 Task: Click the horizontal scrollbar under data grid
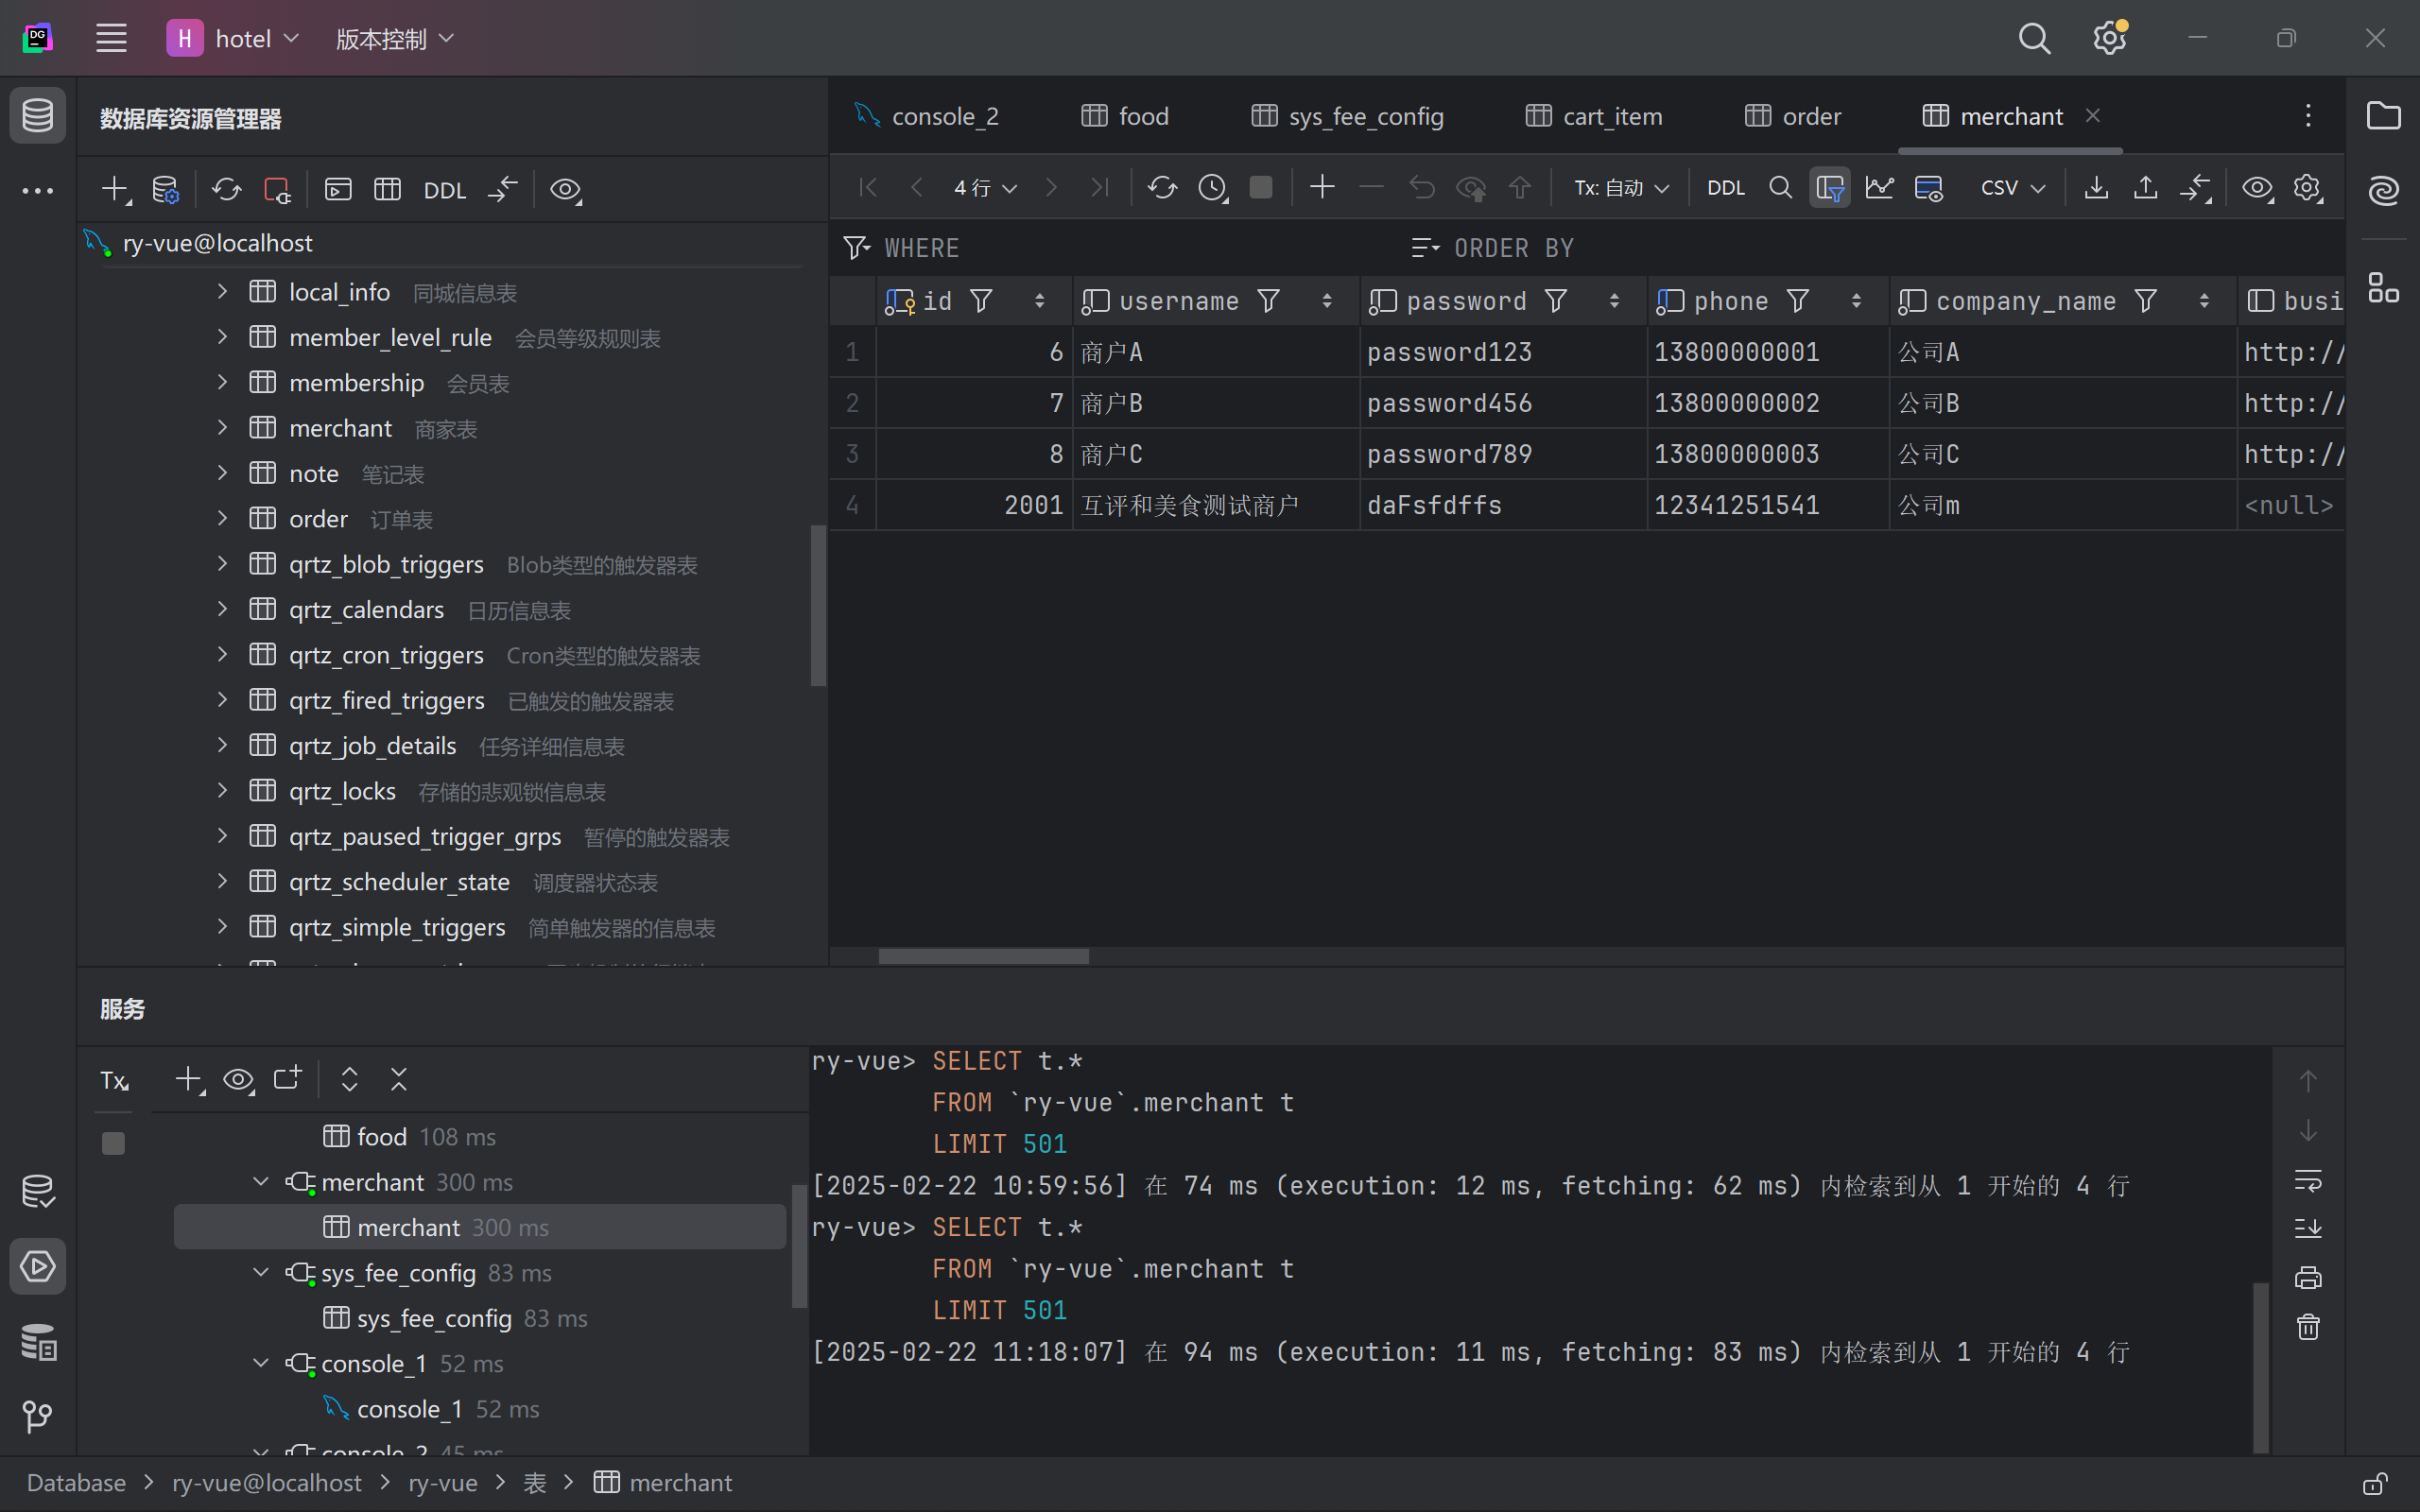pos(983,956)
